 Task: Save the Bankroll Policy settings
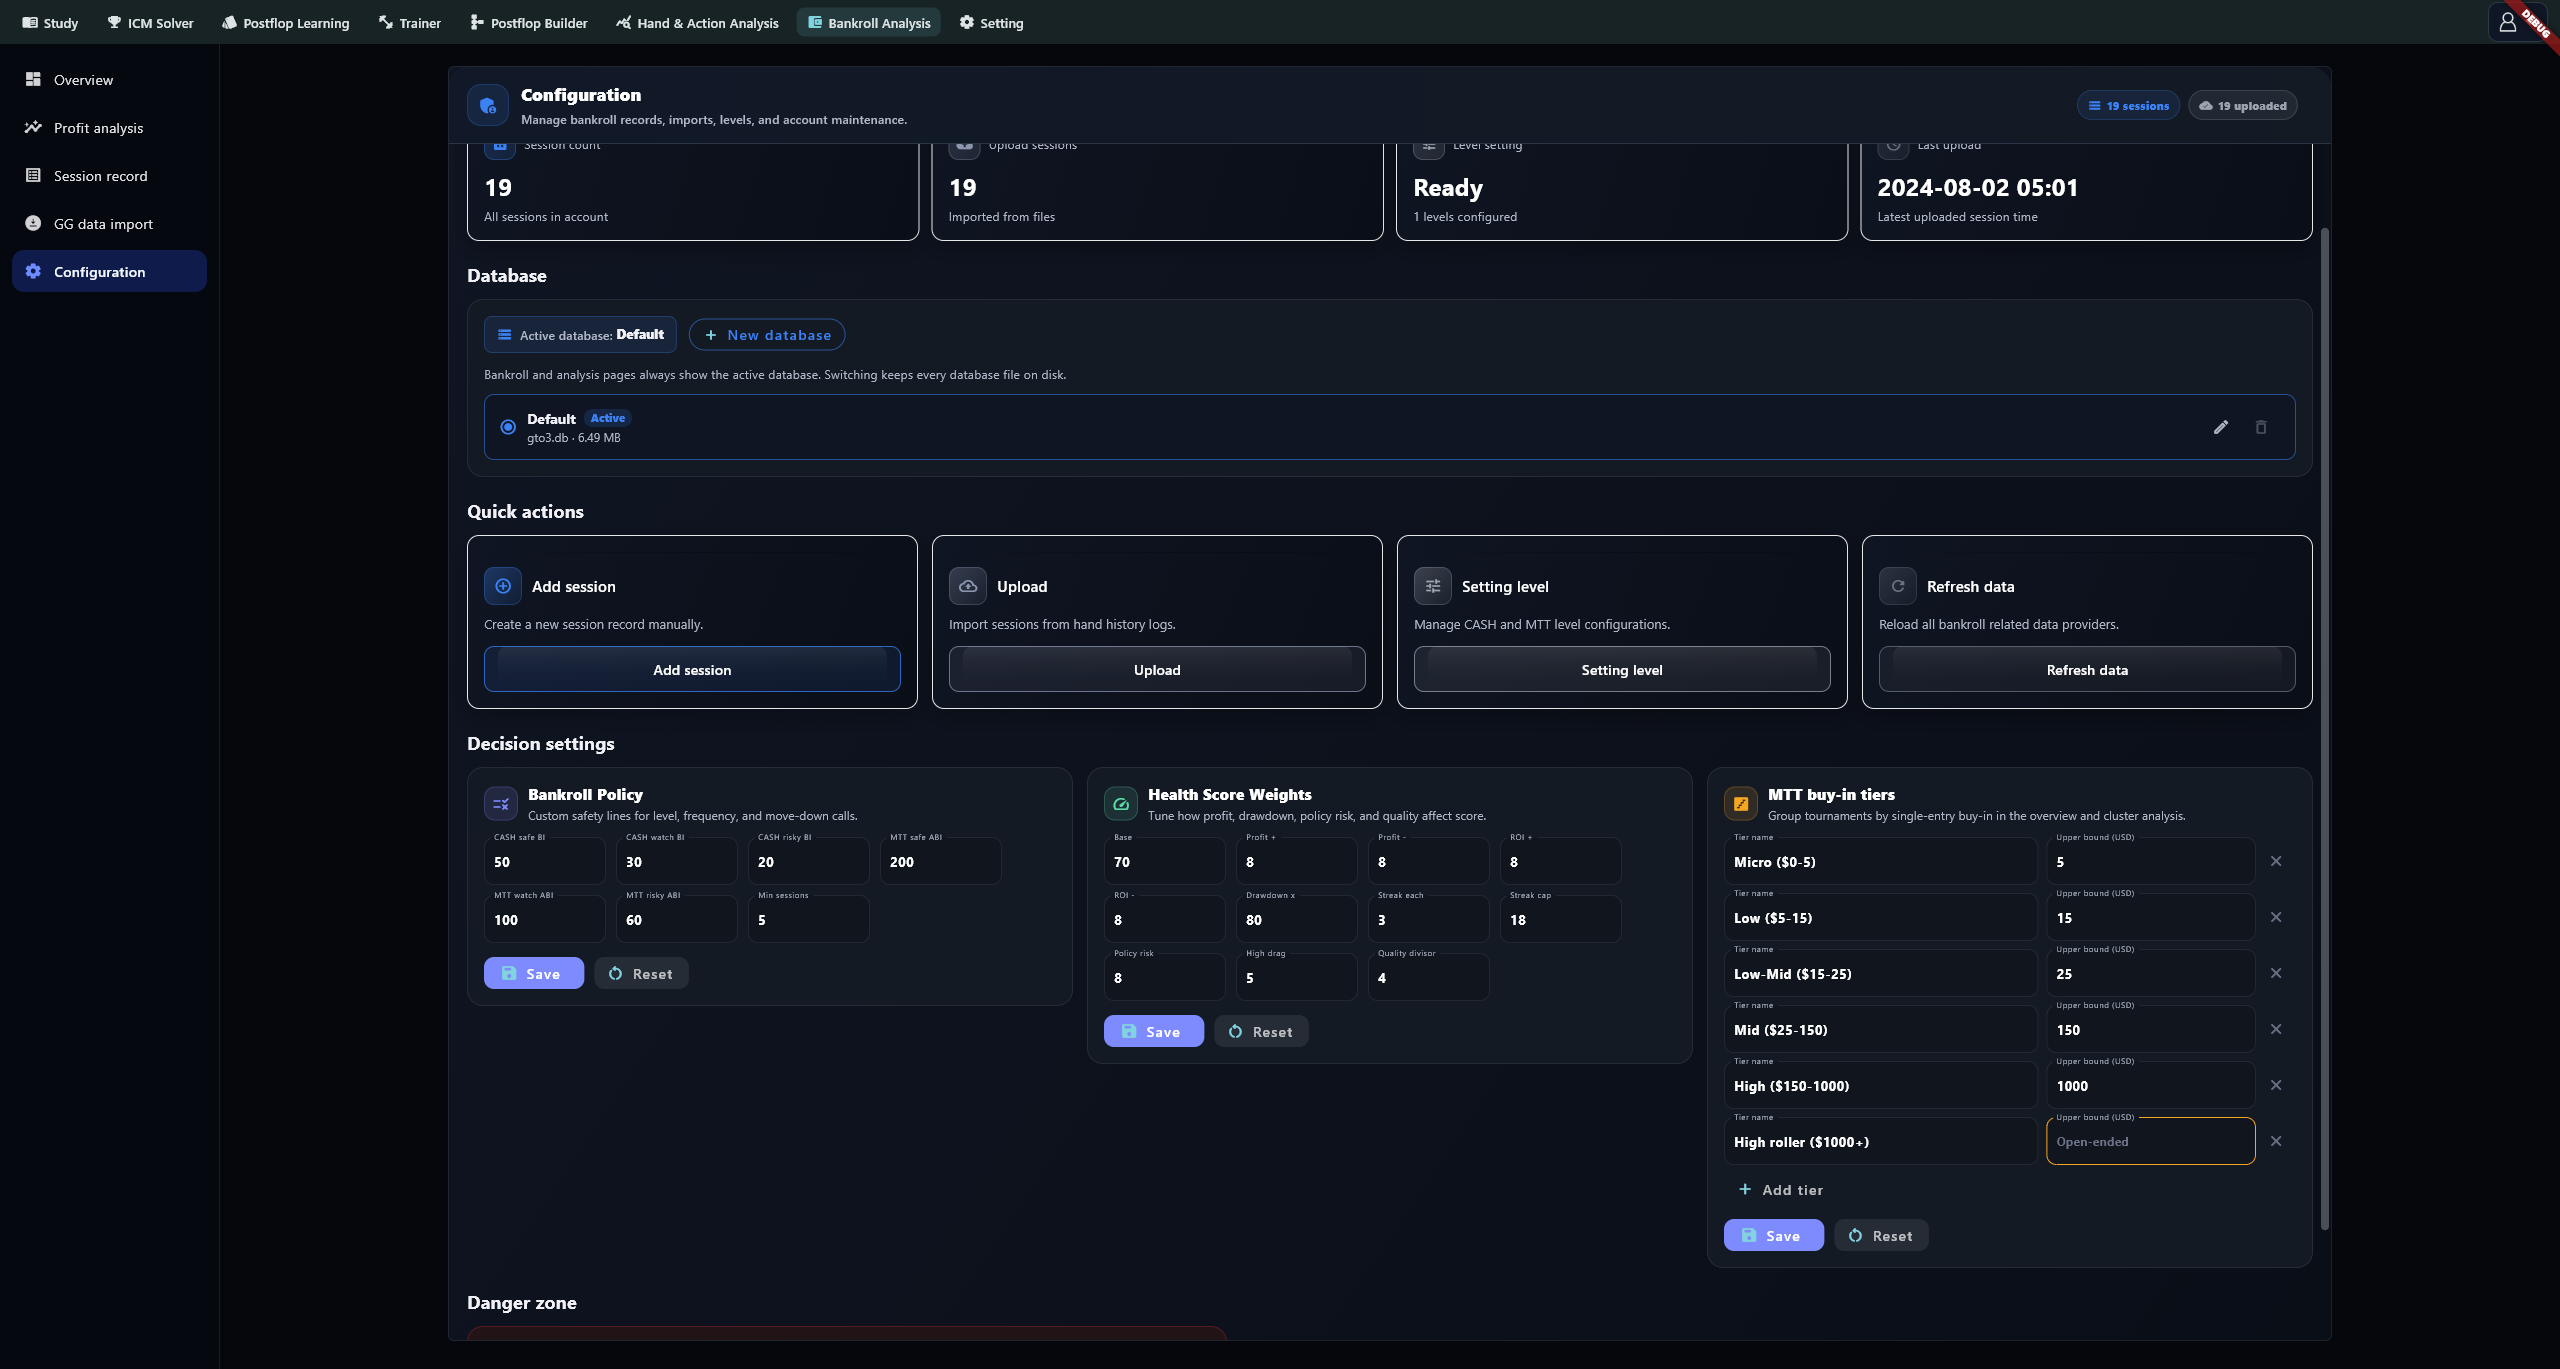coord(534,973)
